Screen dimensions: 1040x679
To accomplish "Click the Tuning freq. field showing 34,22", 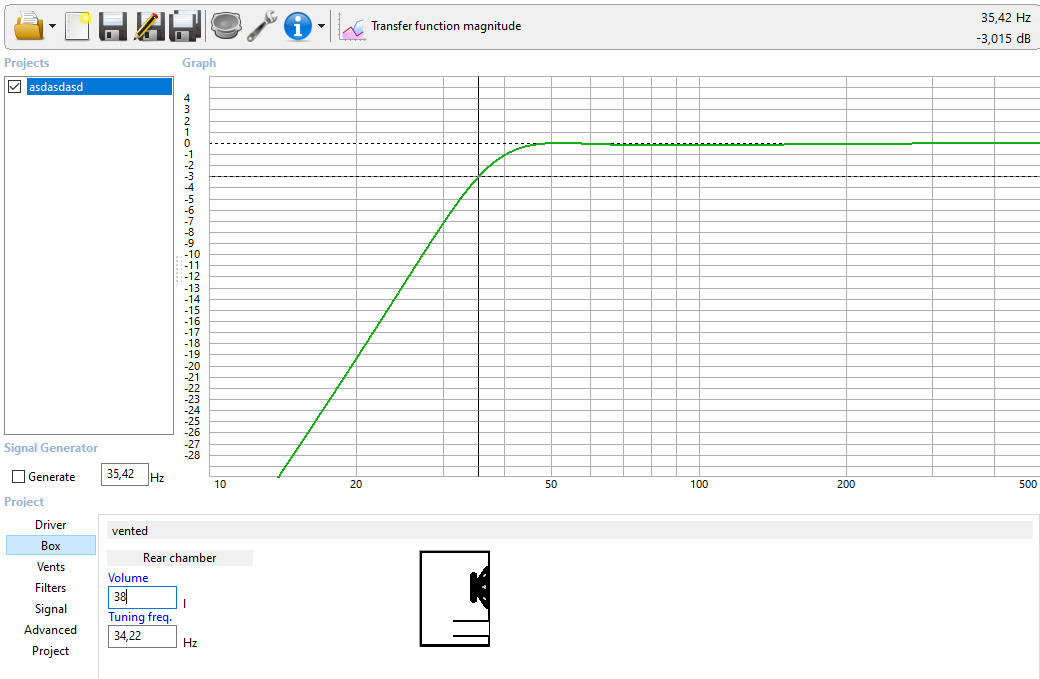I will [143, 637].
